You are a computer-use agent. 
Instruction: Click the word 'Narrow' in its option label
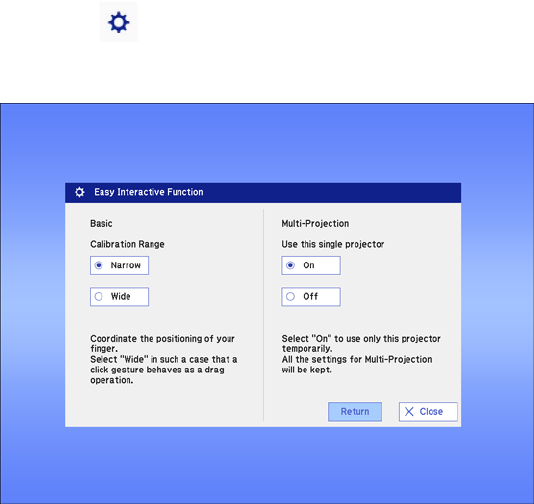tap(126, 265)
